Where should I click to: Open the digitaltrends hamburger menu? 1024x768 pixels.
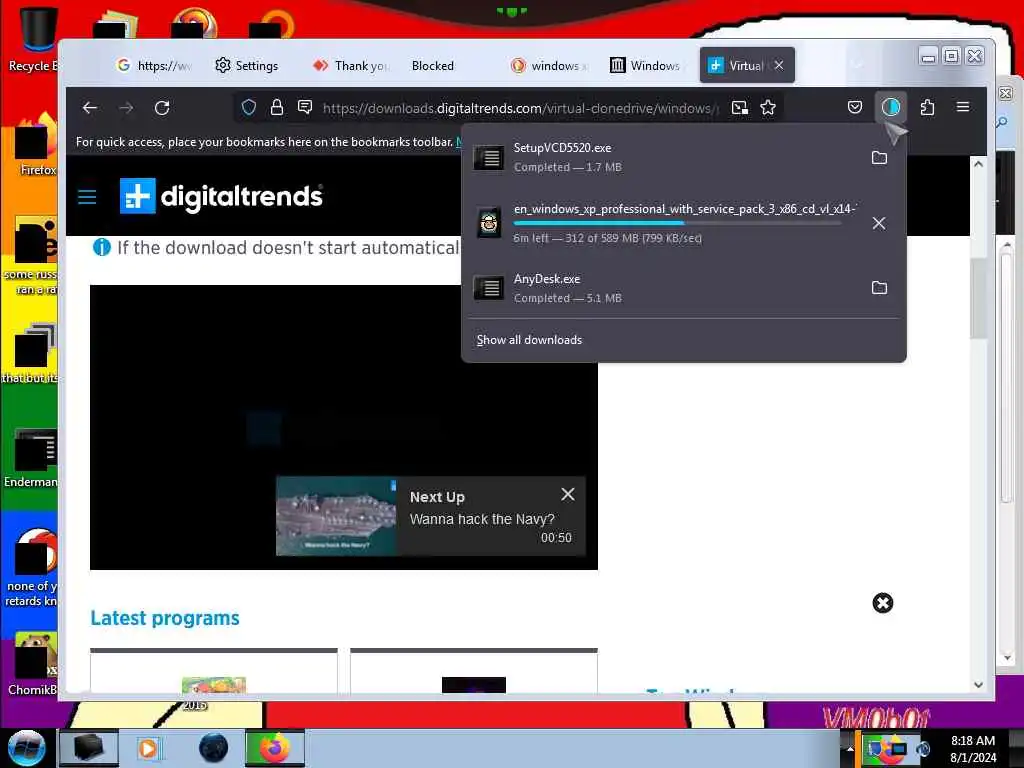tap(87, 197)
